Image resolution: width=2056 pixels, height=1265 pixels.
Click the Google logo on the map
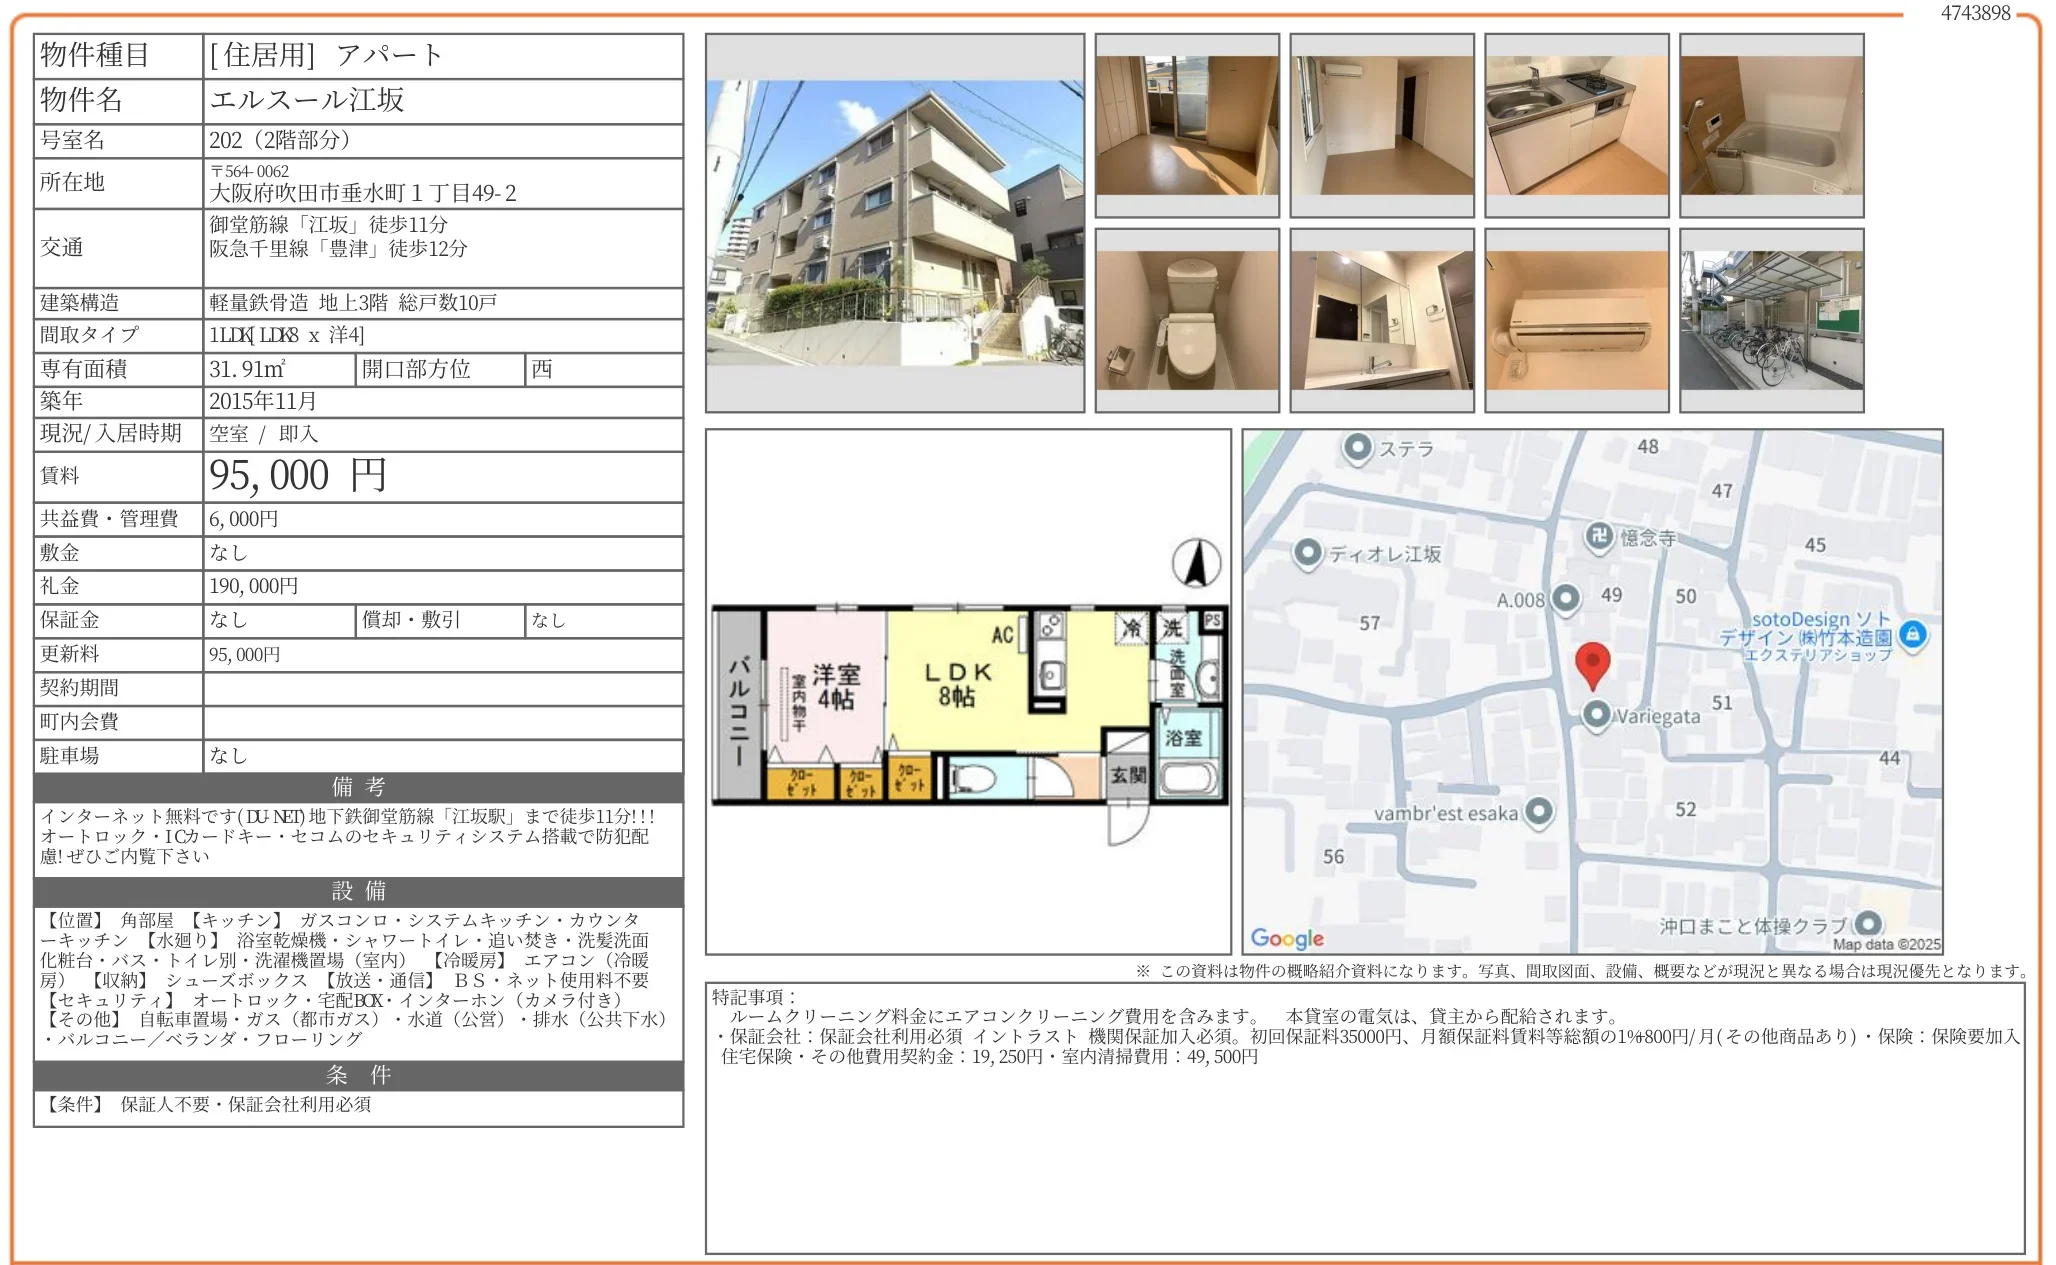pos(1287,938)
